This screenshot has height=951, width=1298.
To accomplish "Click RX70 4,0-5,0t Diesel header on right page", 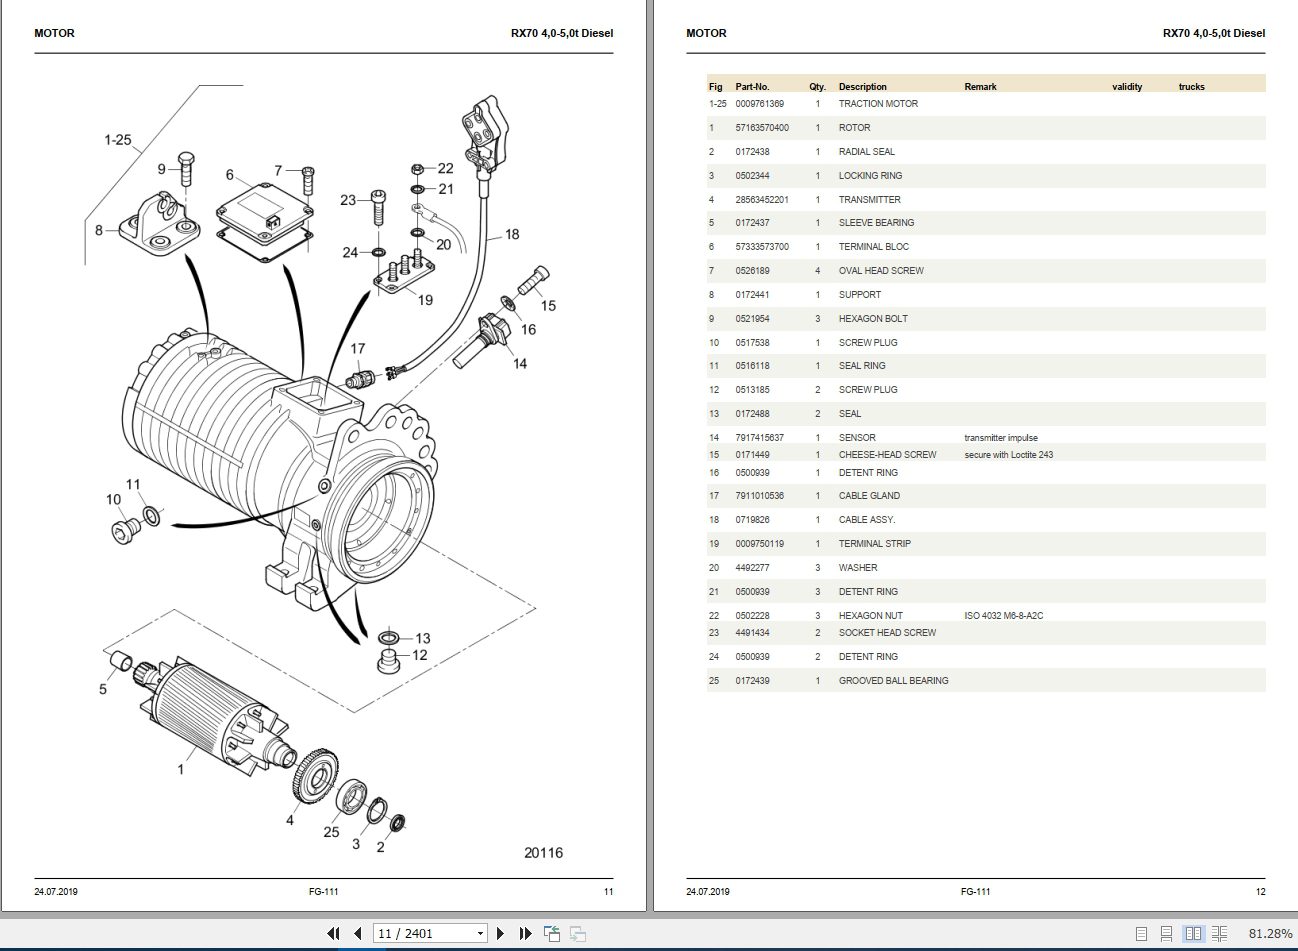I will click(1214, 33).
